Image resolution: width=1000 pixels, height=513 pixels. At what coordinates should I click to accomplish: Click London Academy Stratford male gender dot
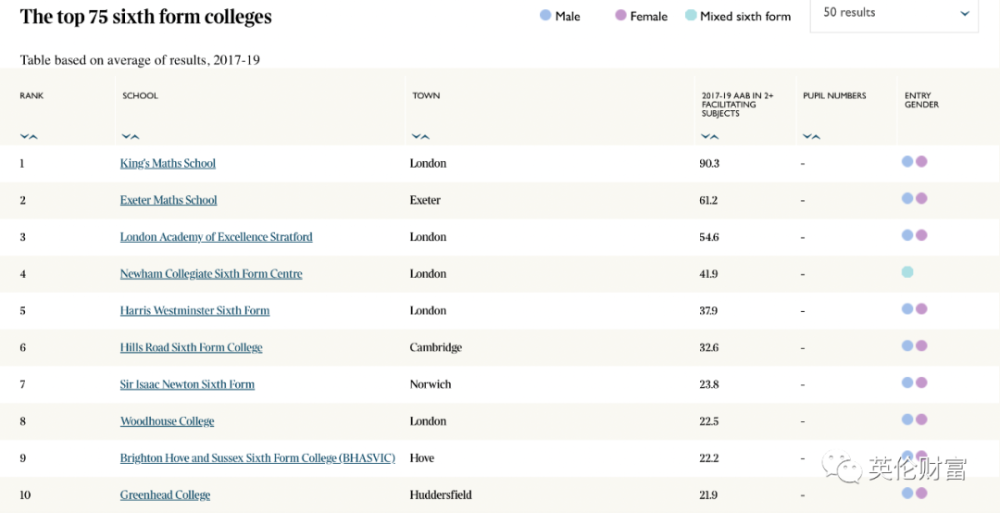coord(907,235)
